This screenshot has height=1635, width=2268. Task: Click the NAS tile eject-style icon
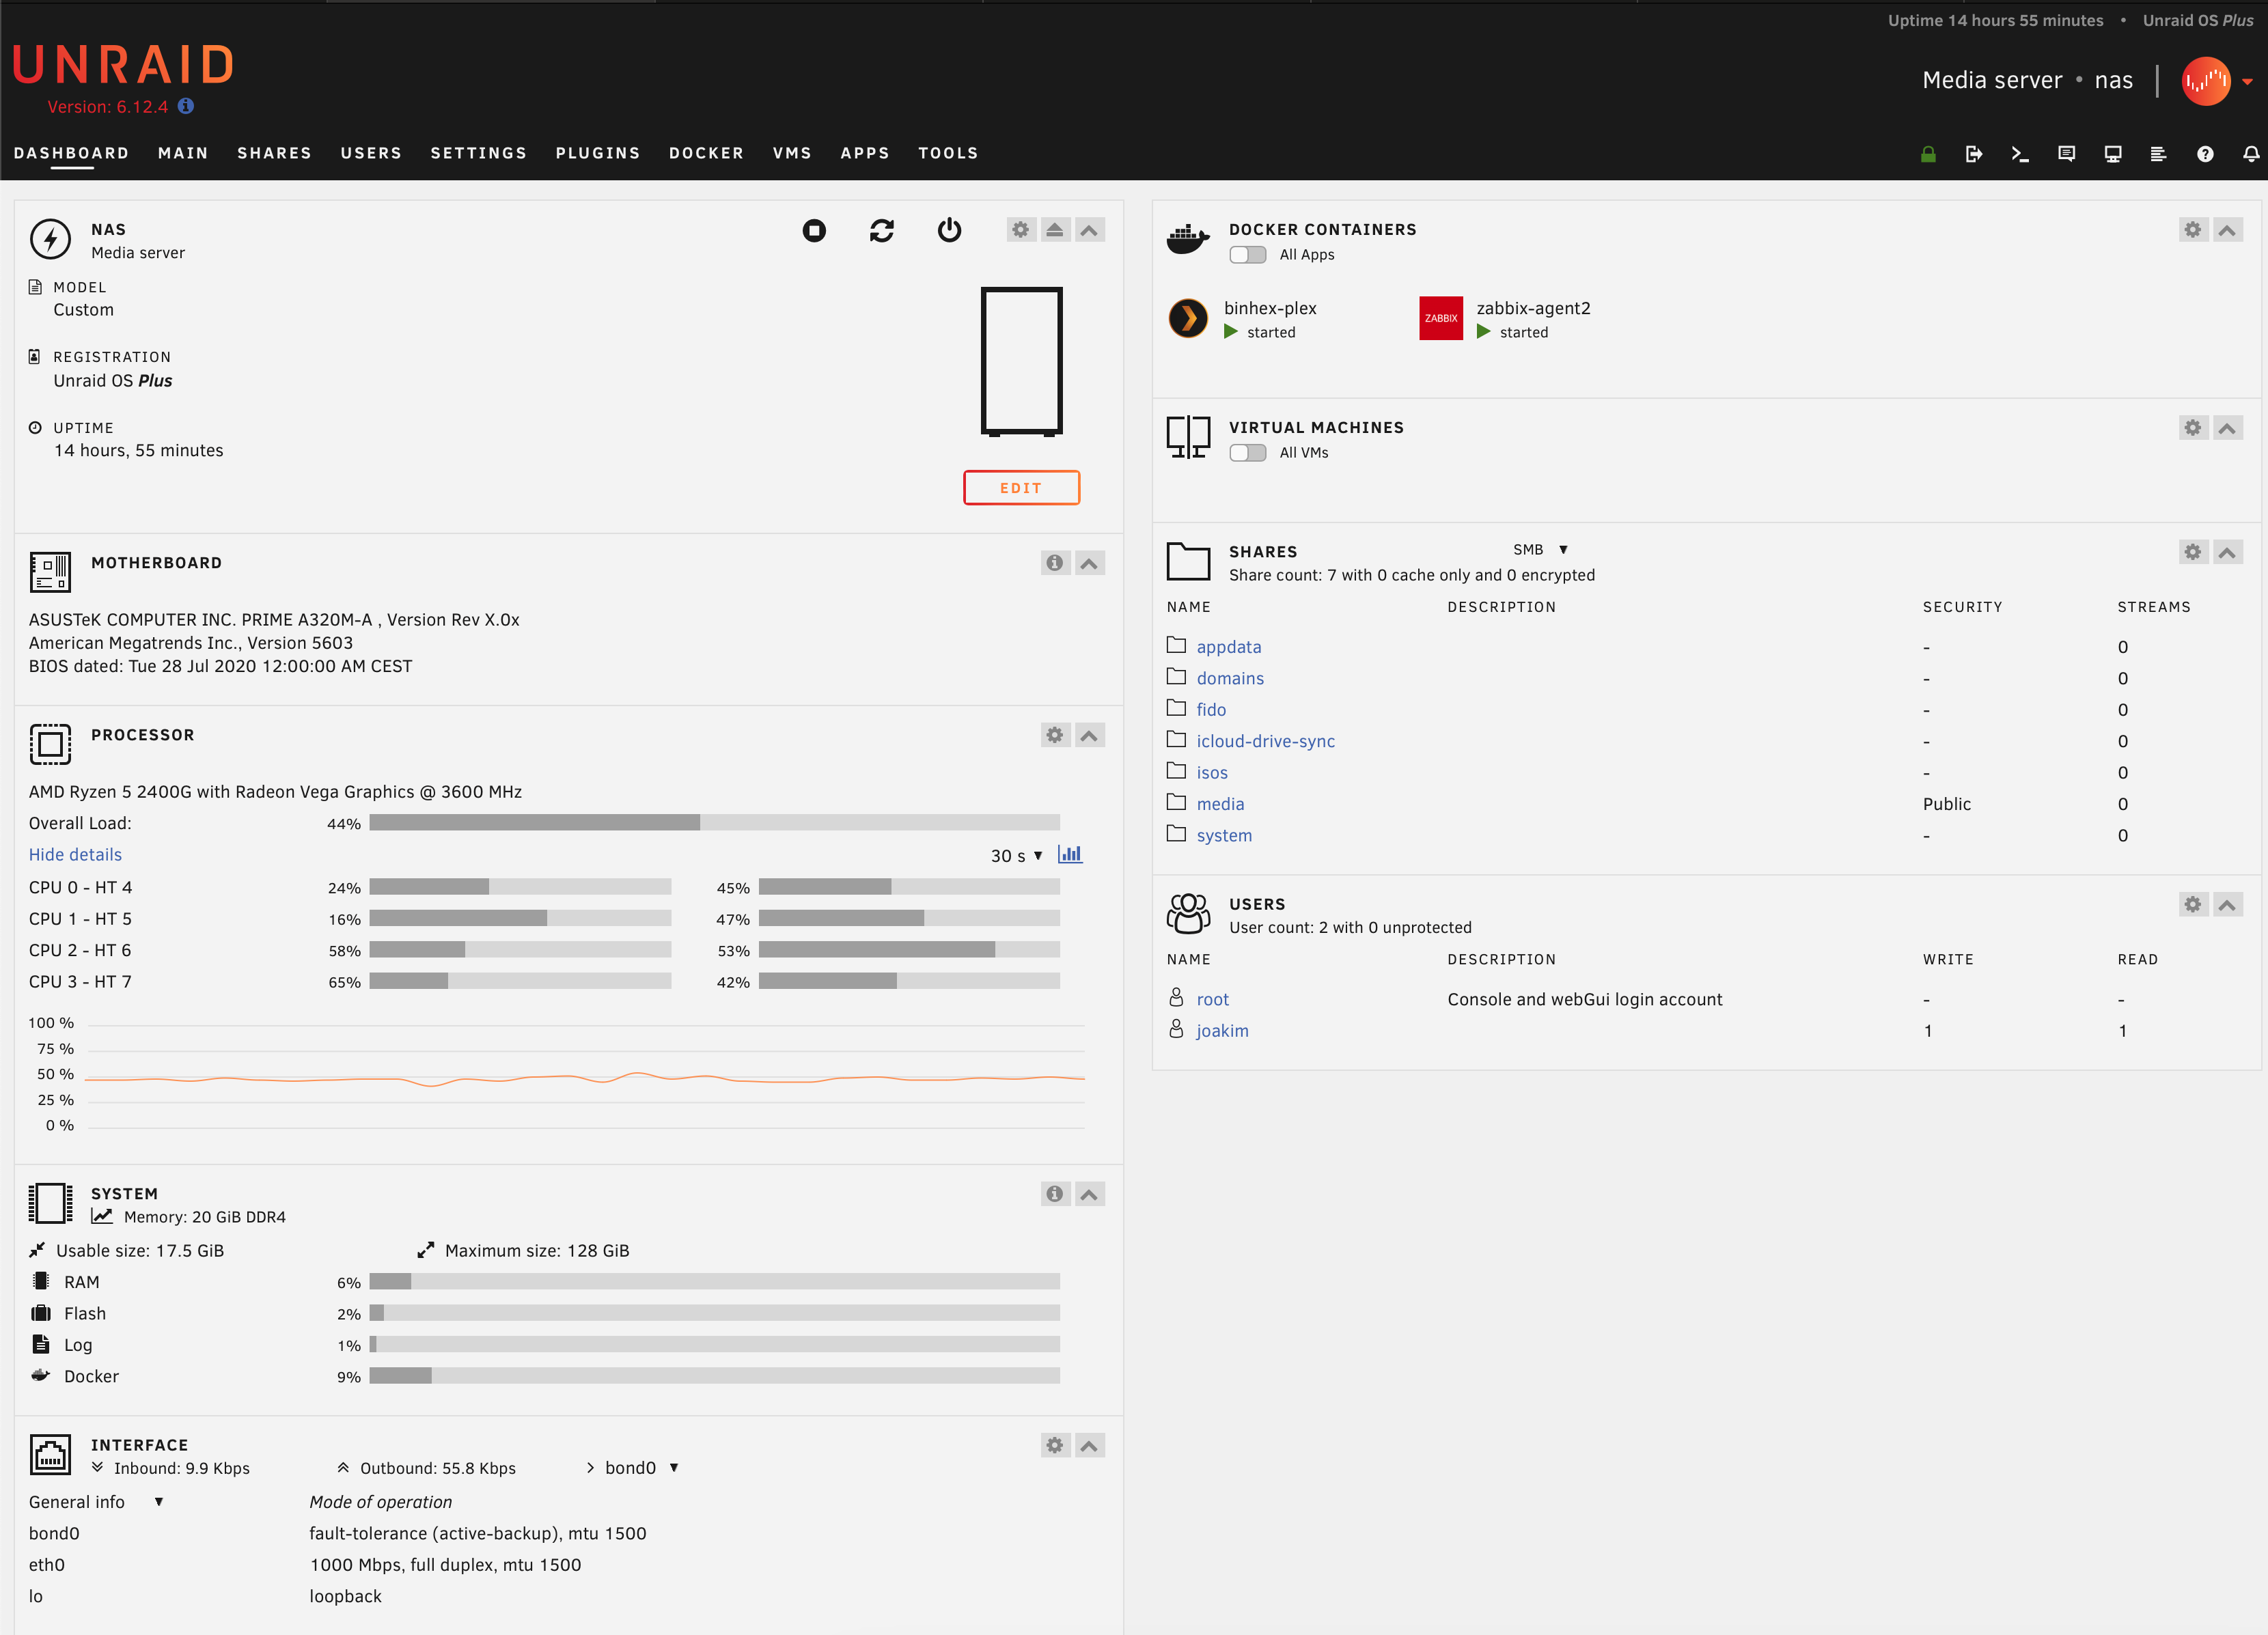pyautogui.click(x=1054, y=230)
